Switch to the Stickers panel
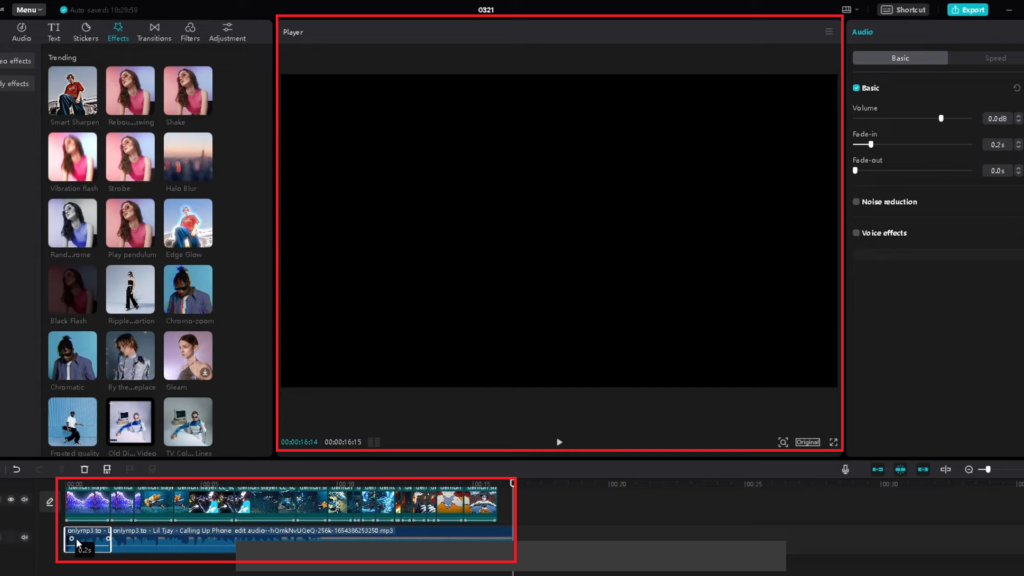This screenshot has width=1024, height=576. 85,30
